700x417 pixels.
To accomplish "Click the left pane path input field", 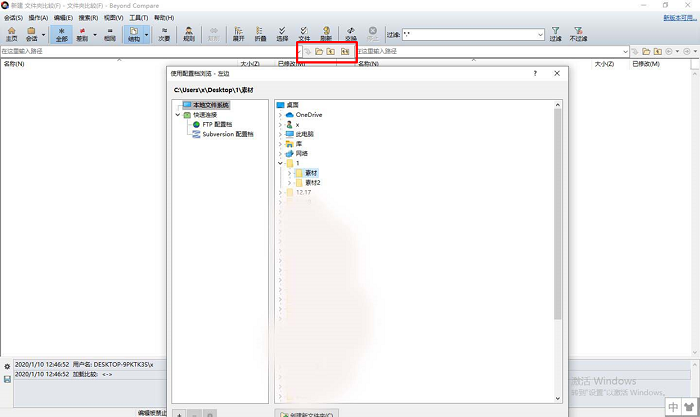I will [148, 51].
